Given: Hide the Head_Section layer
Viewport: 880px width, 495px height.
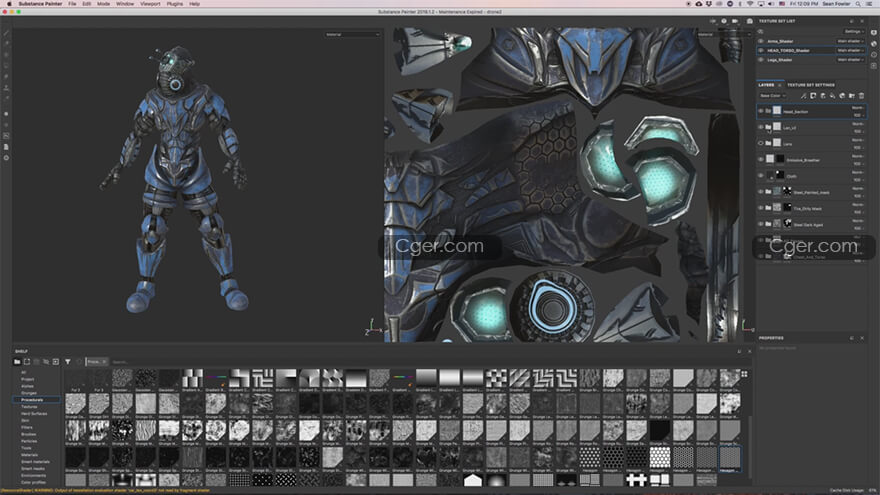Looking at the screenshot, I should point(761,111).
